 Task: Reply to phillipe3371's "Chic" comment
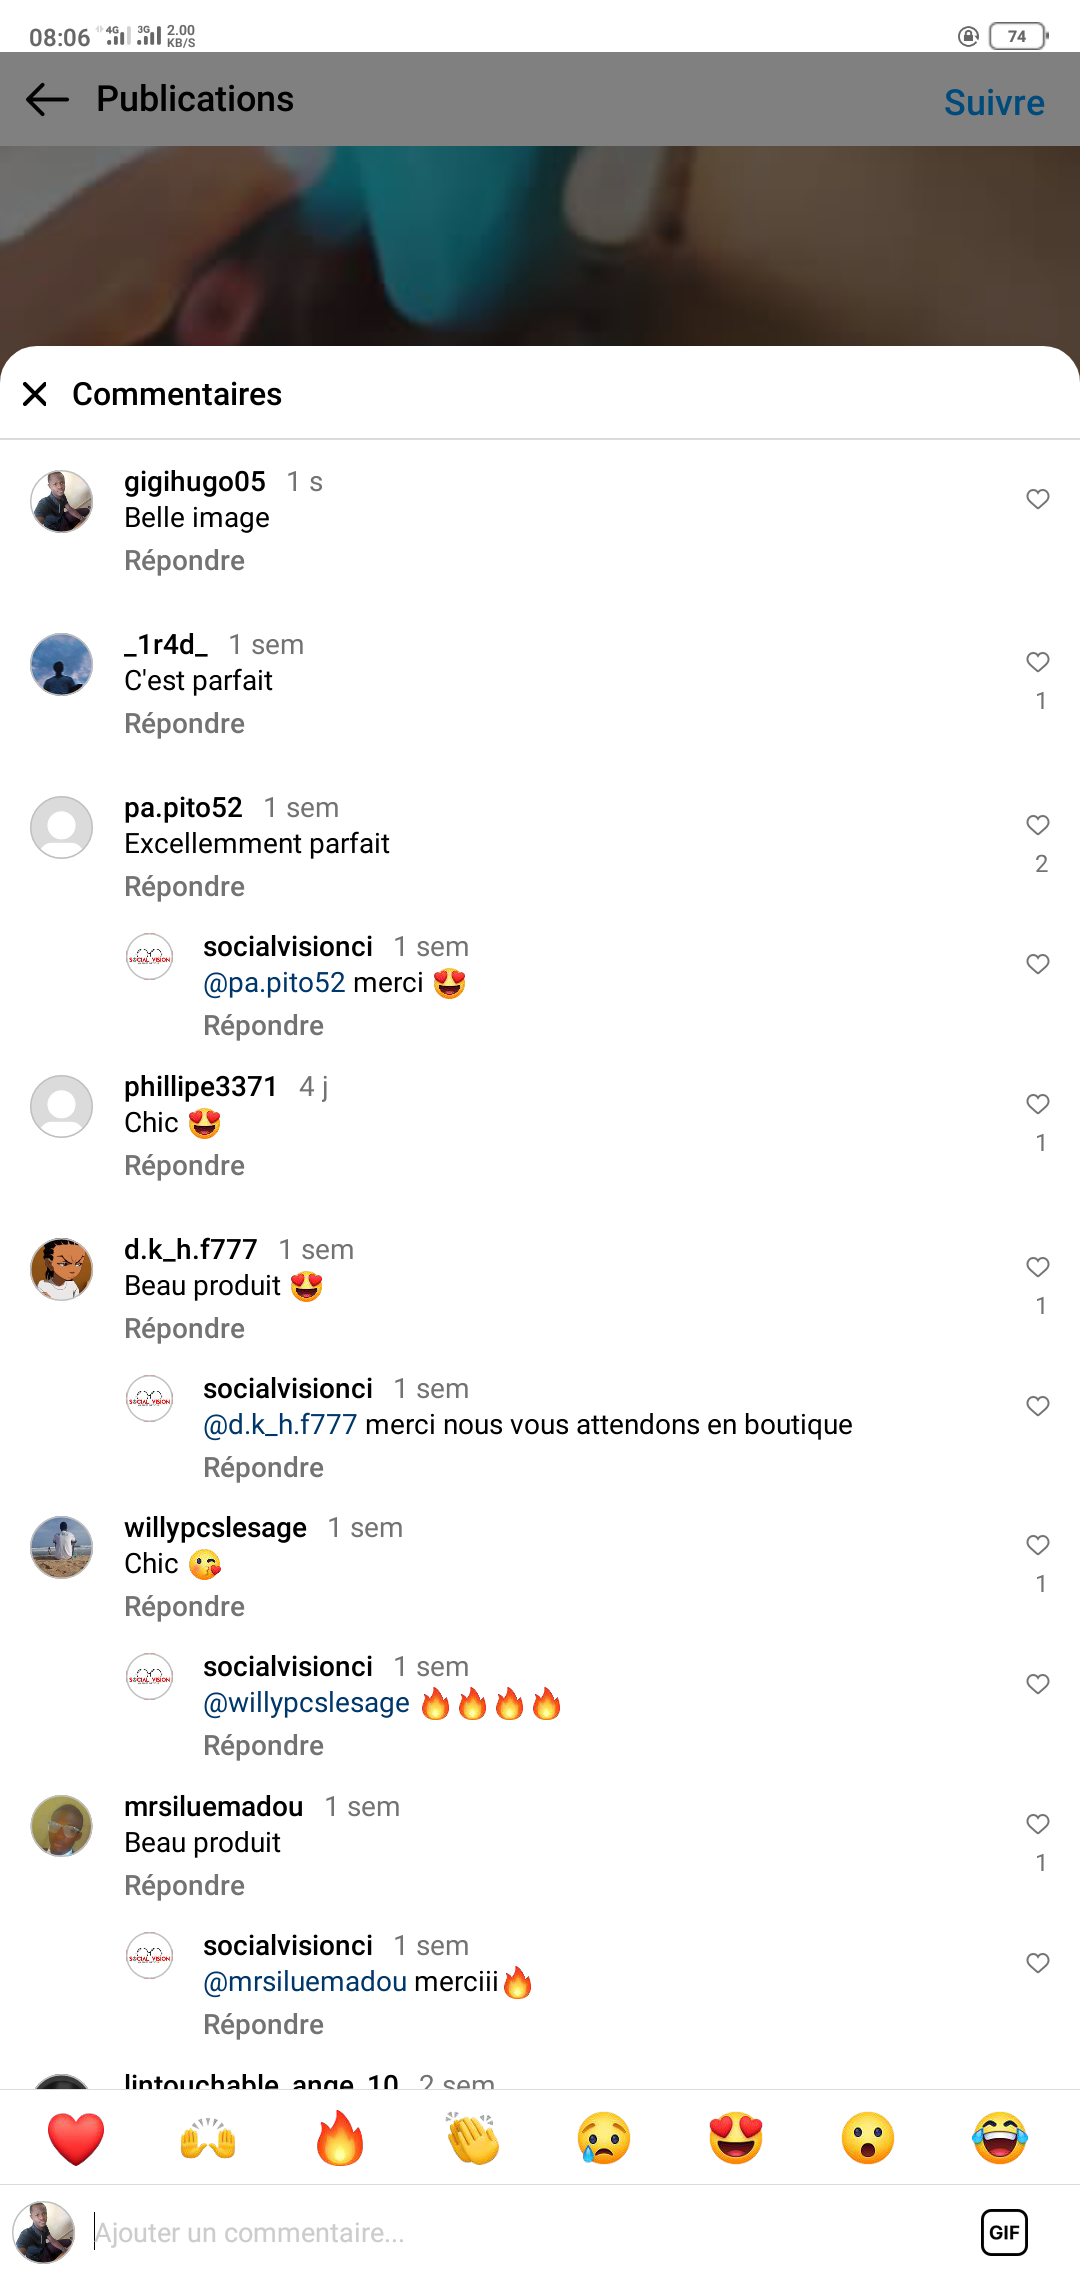pos(184,1166)
